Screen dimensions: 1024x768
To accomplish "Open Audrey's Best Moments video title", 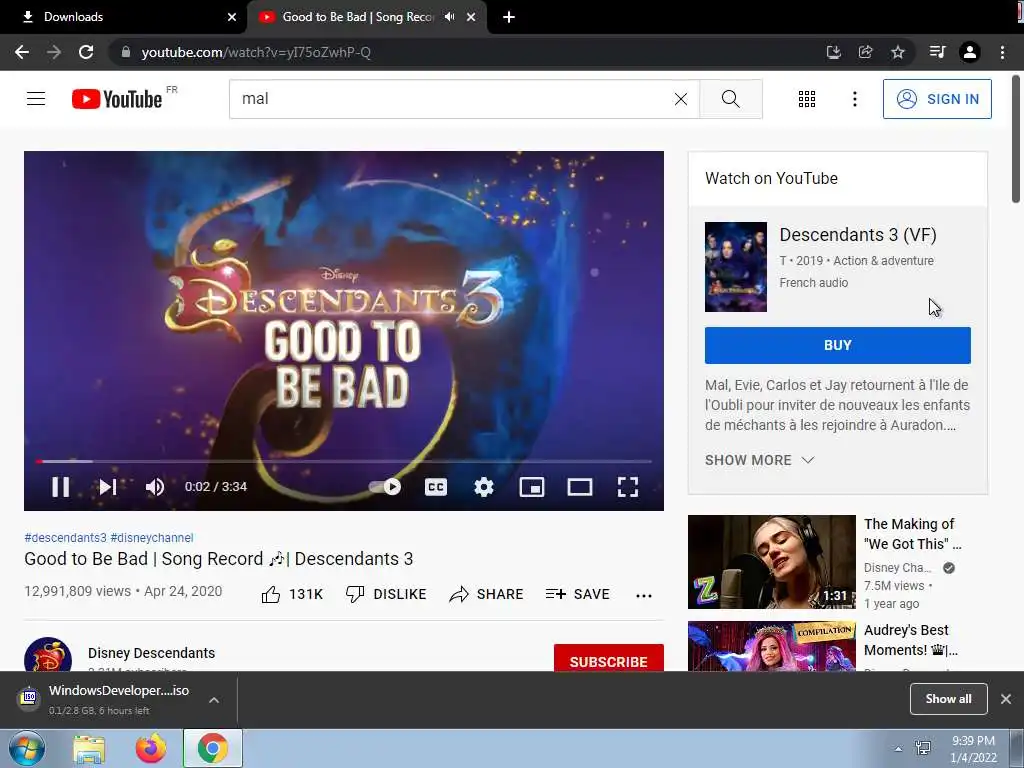I will 910,640.
